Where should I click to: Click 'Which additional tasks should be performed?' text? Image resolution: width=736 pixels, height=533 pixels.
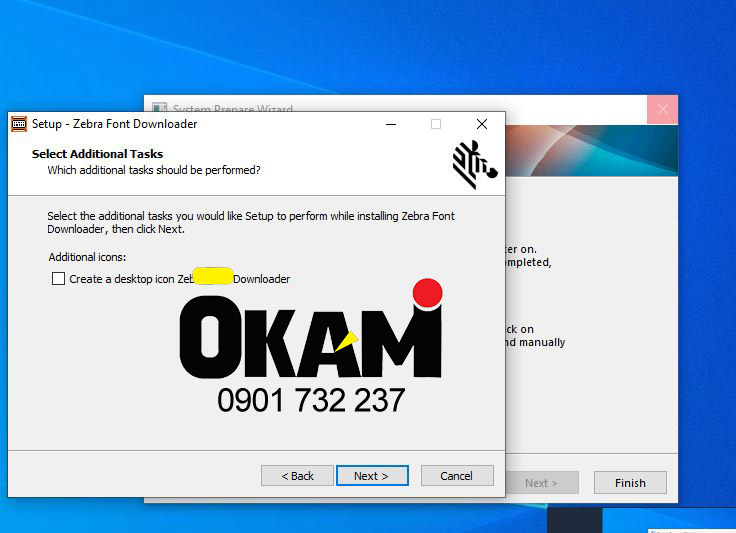[154, 170]
